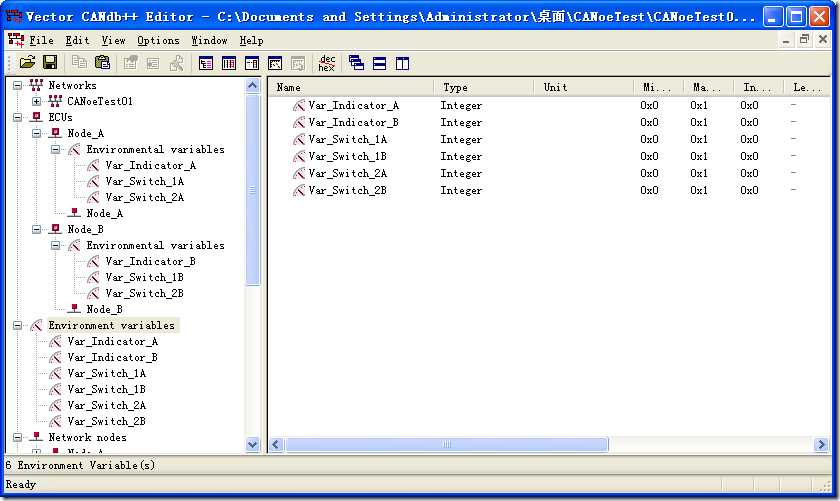
Task: Expand the CANoeTest01 network node
Action: click(36, 101)
